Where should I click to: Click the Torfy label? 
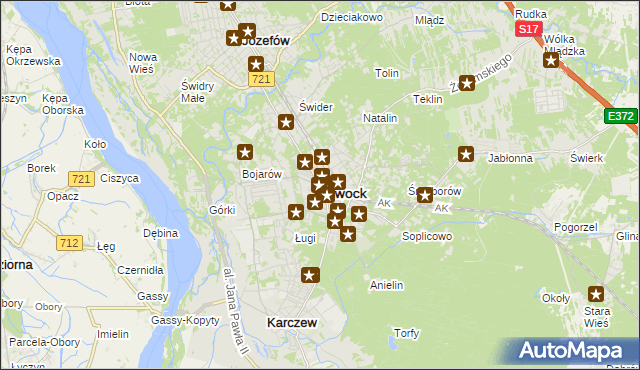click(x=407, y=333)
